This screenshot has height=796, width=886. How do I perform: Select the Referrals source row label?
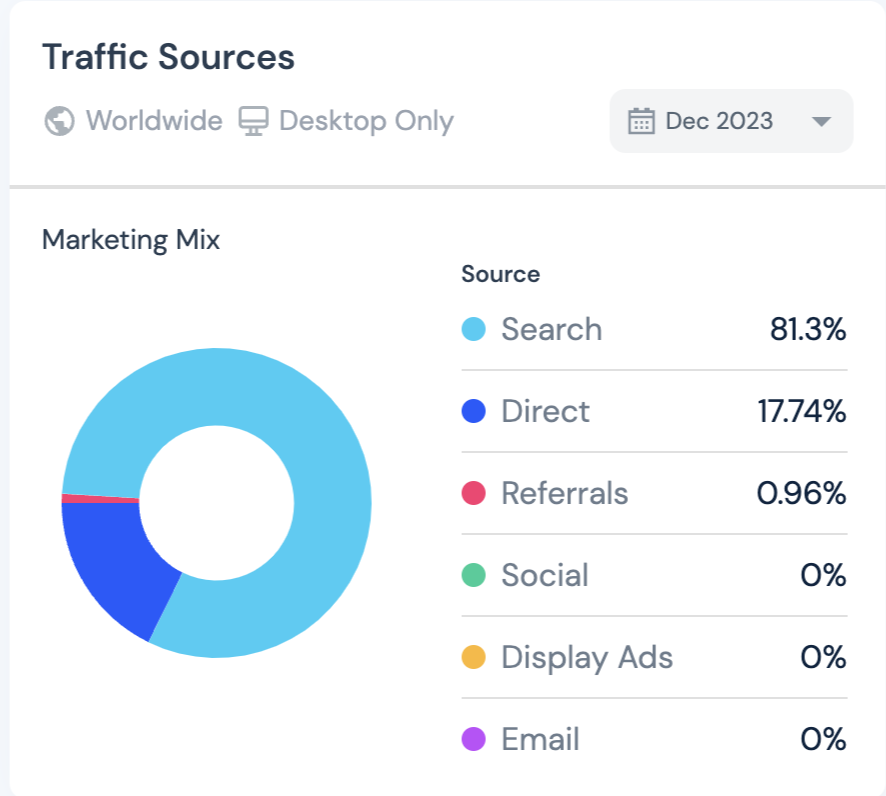[564, 493]
